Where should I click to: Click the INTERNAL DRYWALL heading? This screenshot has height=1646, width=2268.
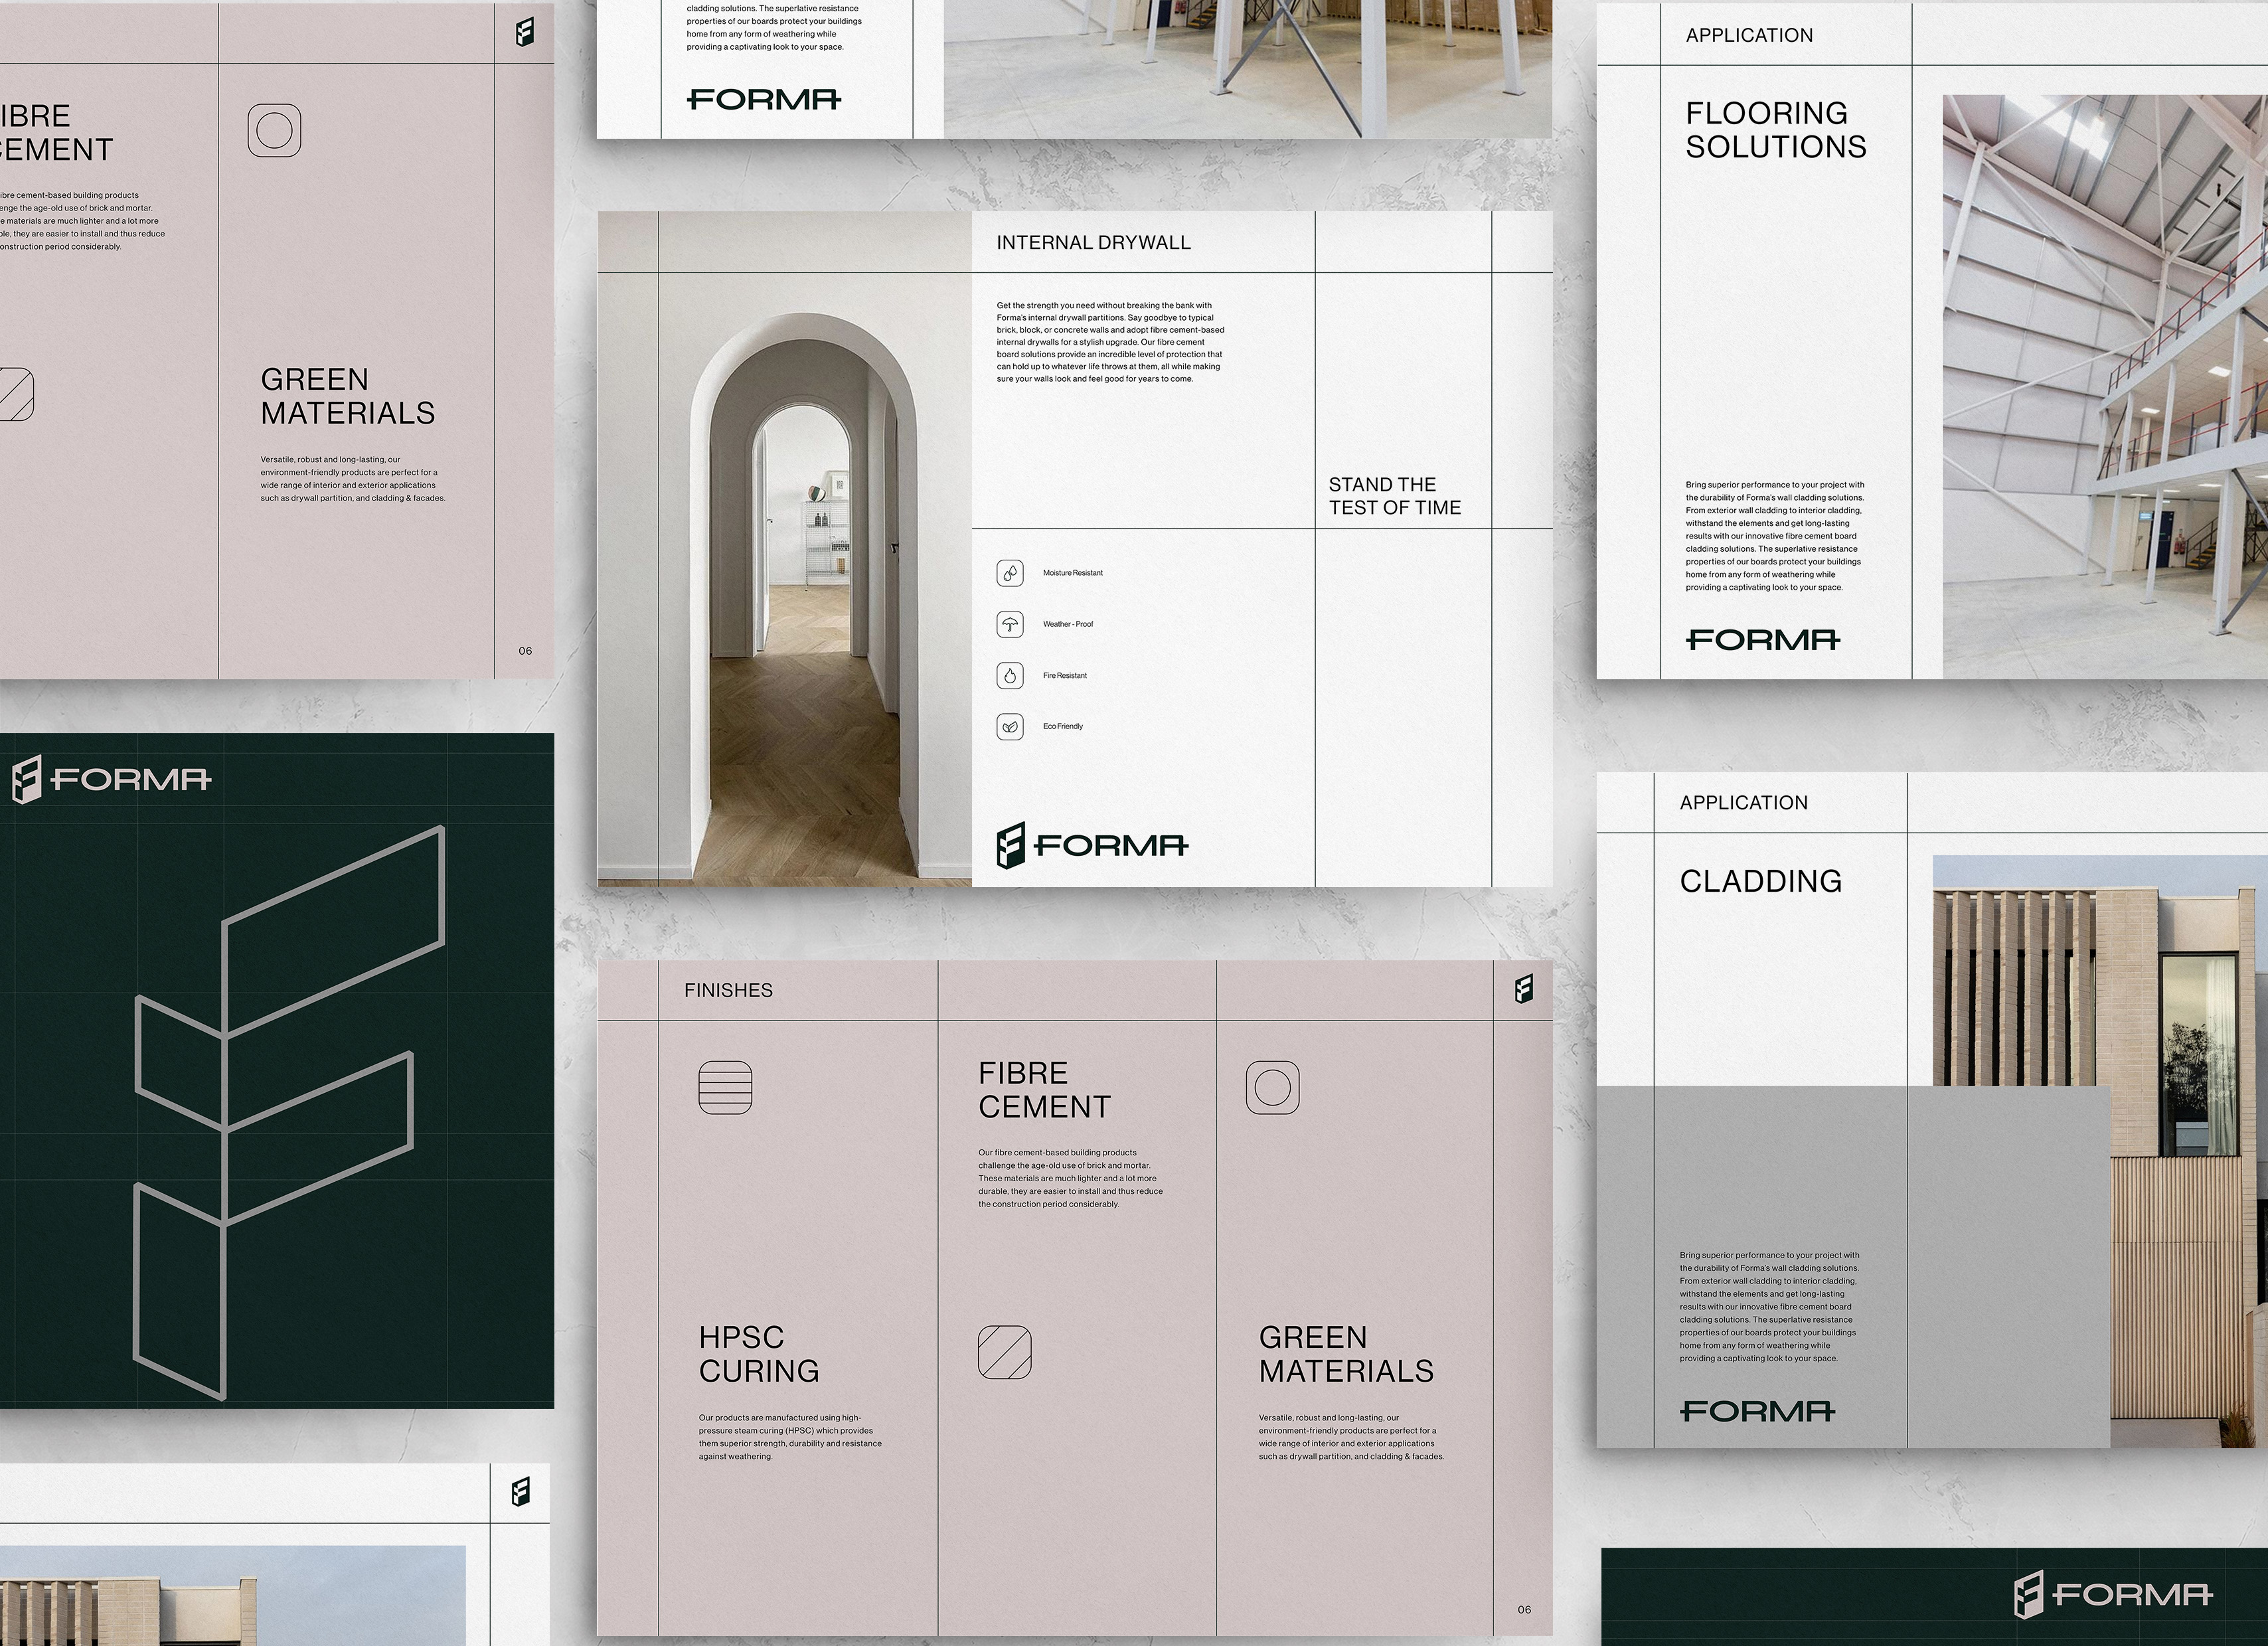click(x=1093, y=242)
